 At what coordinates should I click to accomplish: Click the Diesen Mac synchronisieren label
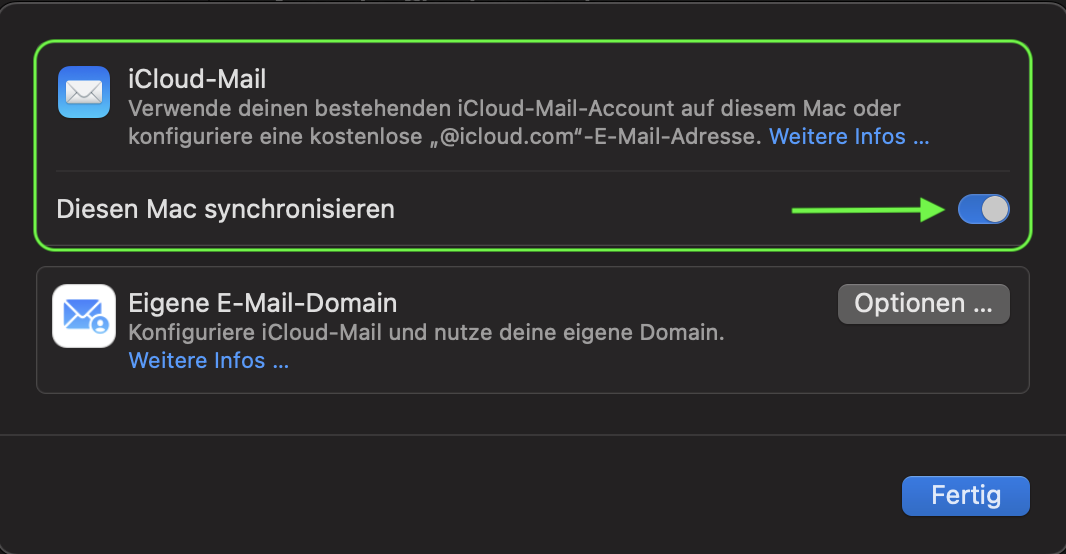point(226,209)
